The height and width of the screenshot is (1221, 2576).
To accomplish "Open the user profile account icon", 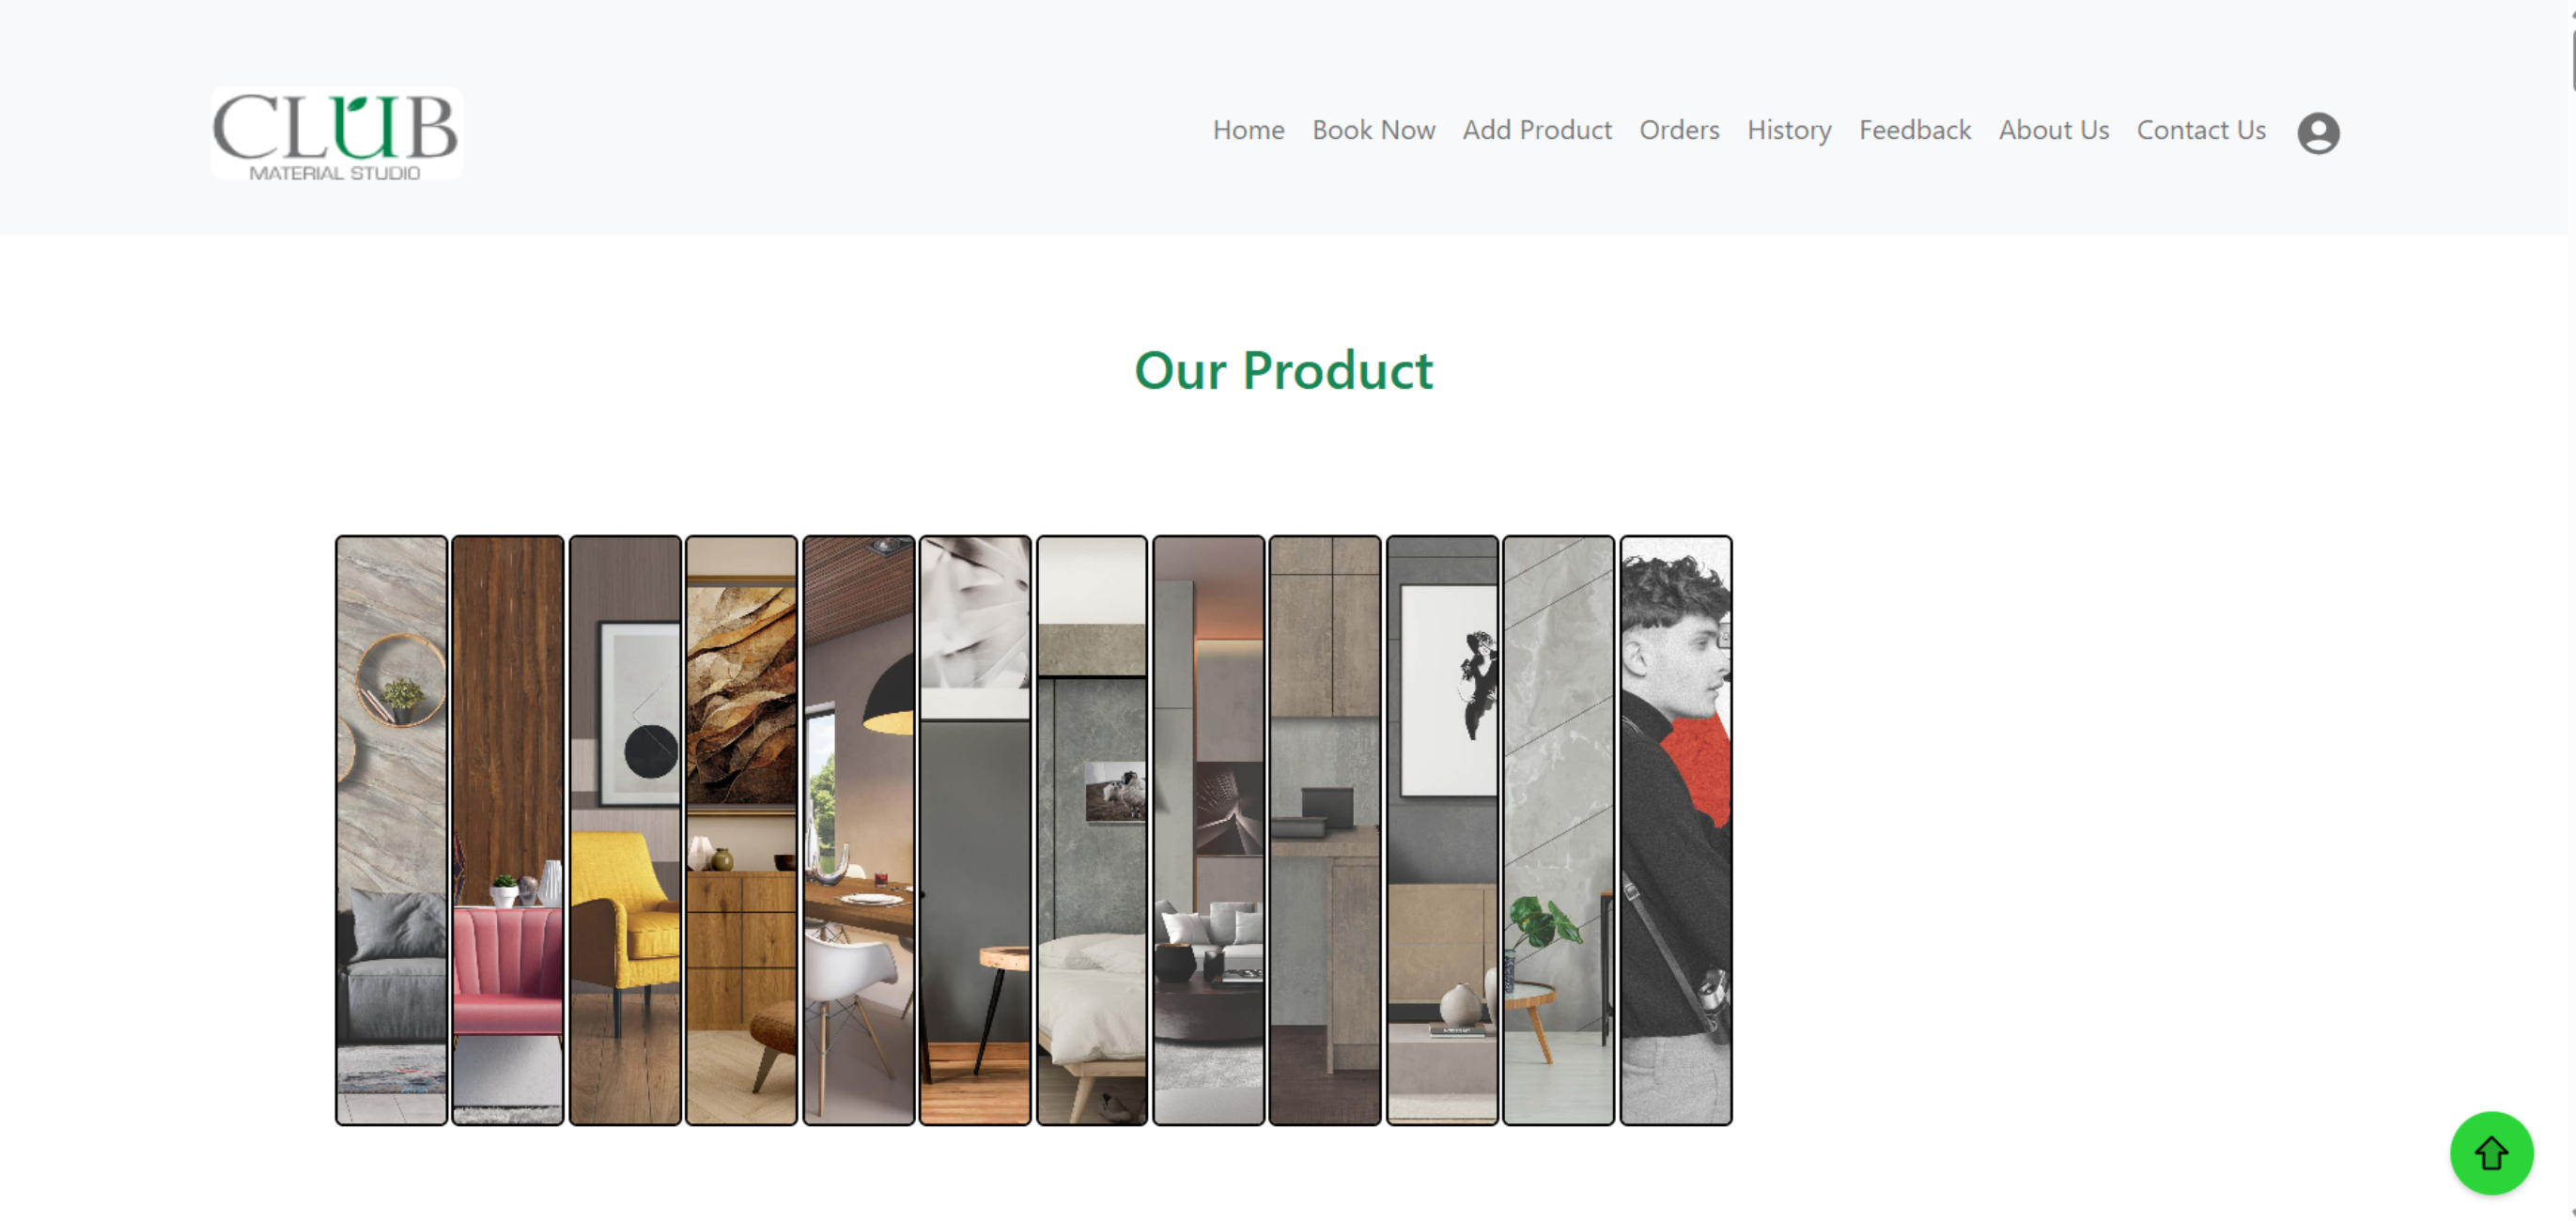I will pos(2318,133).
